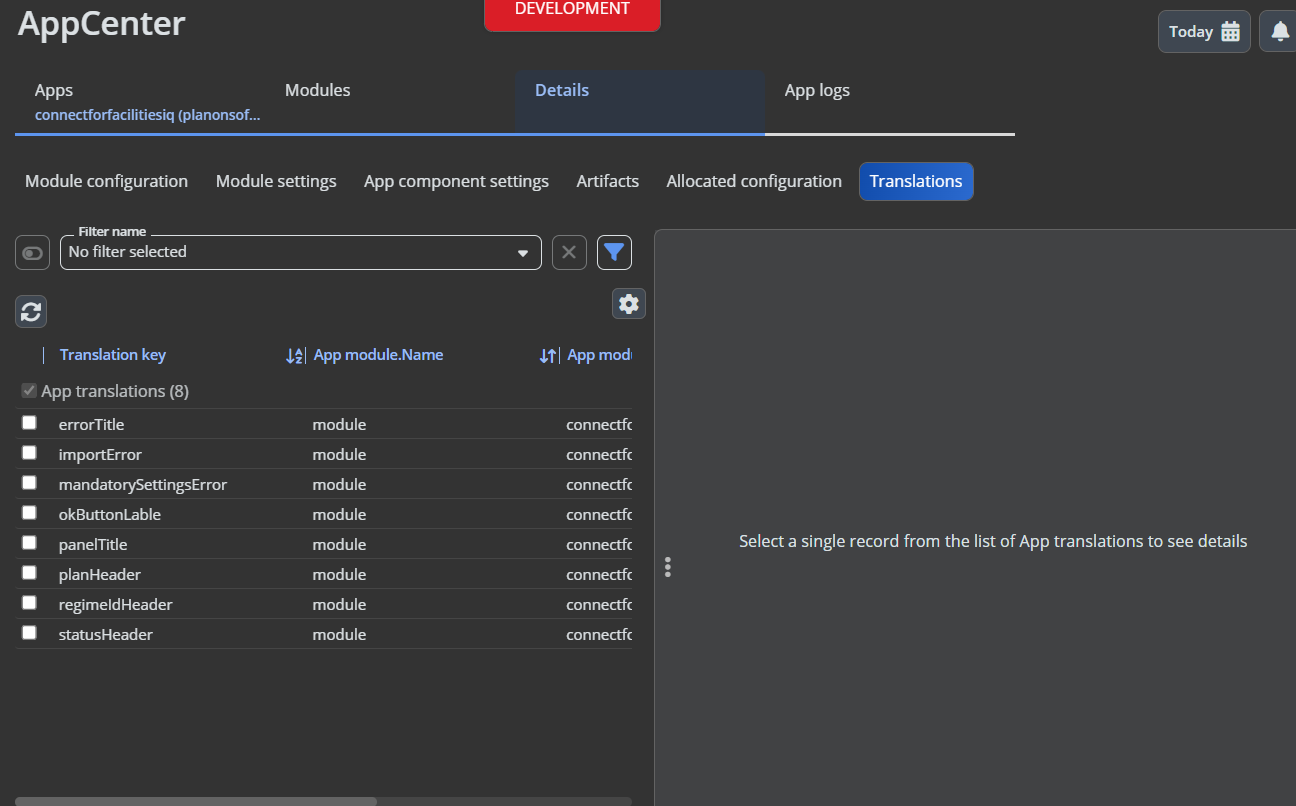The width and height of the screenshot is (1296, 806).
Task: Select the statusHeader translation key
Action: (106, 635)
